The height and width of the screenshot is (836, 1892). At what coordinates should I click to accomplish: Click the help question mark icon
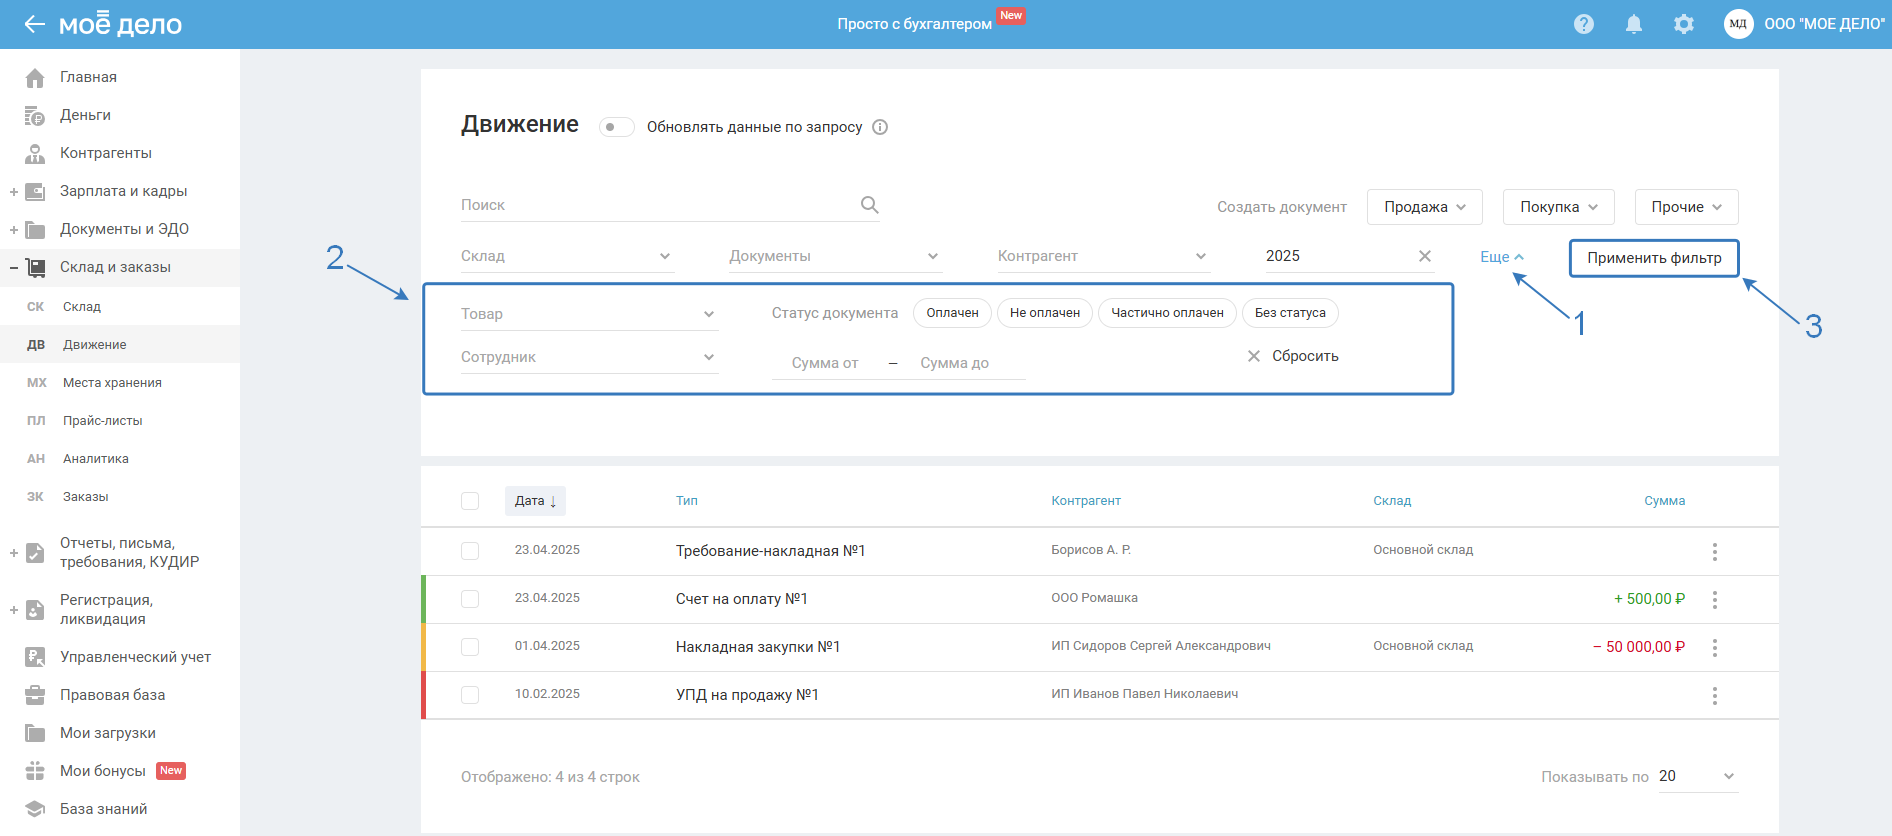[1583, 24]
